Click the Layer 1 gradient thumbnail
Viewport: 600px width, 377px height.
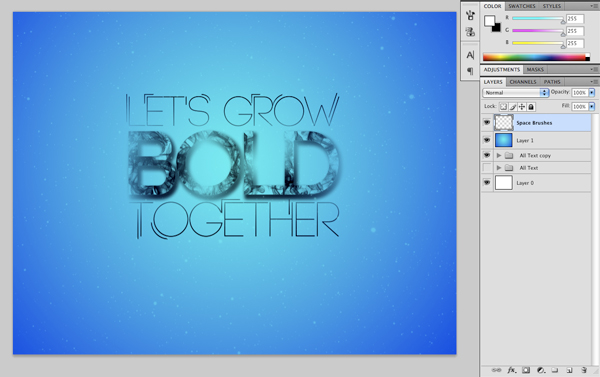(x=504, y=140)
